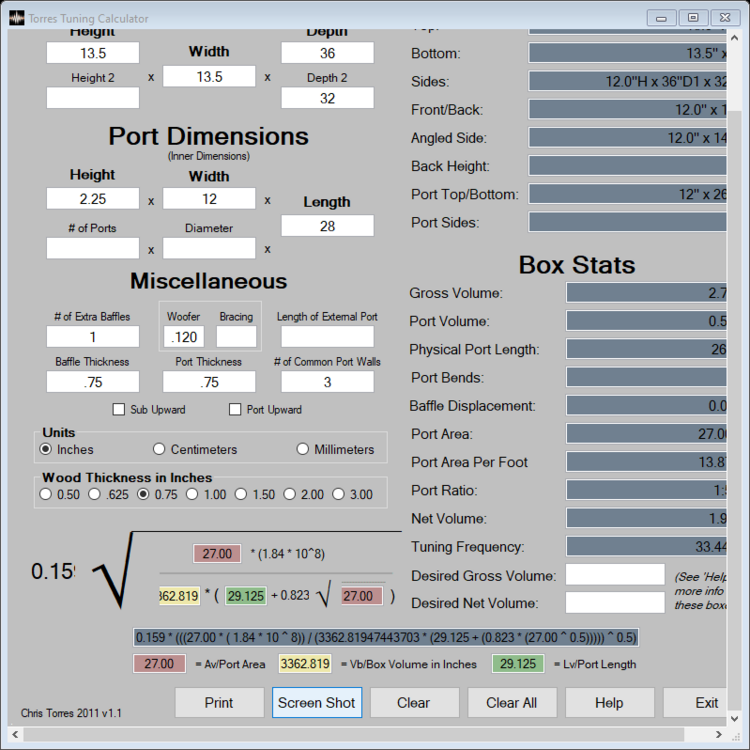Click the red 27.00 Av/Port Area legend box
This screenshot has width=750, height=750.
(x=159, y=663)
